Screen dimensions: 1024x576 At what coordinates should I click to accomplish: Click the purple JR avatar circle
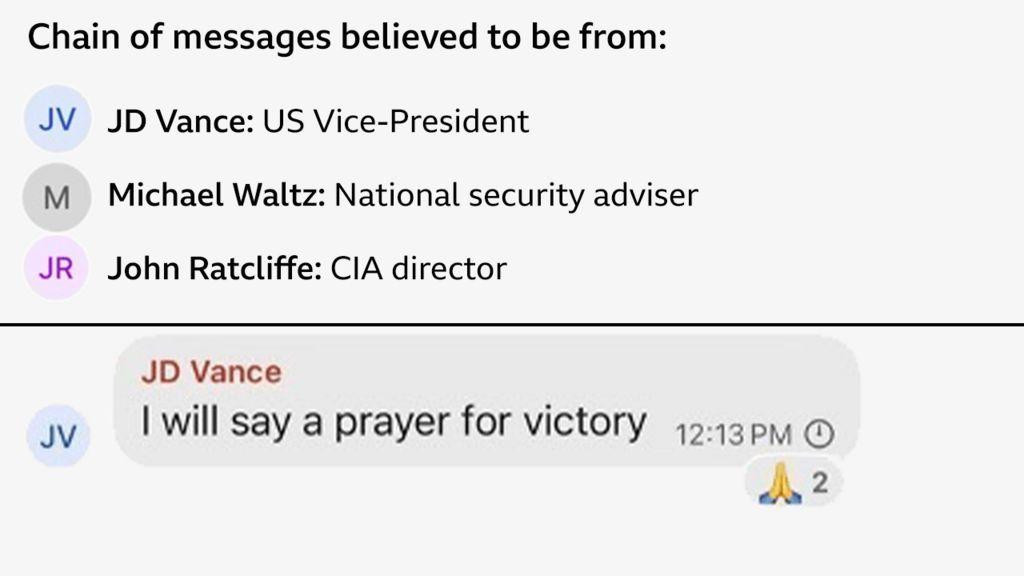(x=57, y=268)
